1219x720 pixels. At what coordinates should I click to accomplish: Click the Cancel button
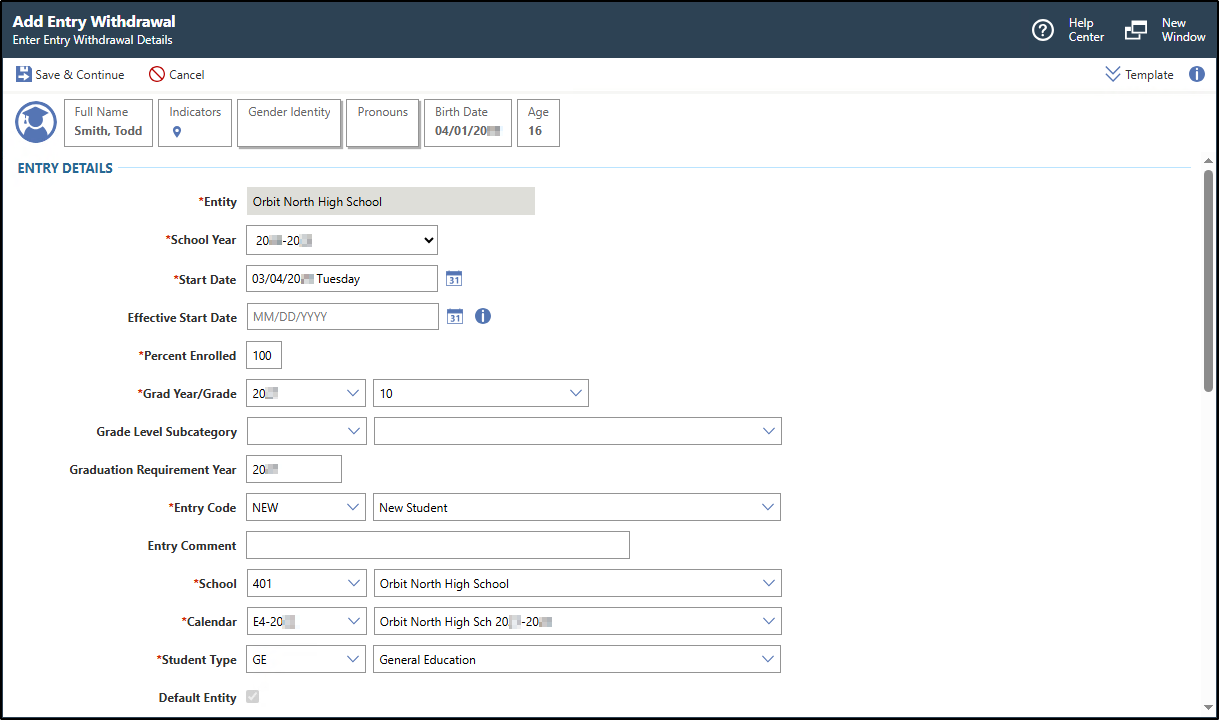click(x=177, y=74)
